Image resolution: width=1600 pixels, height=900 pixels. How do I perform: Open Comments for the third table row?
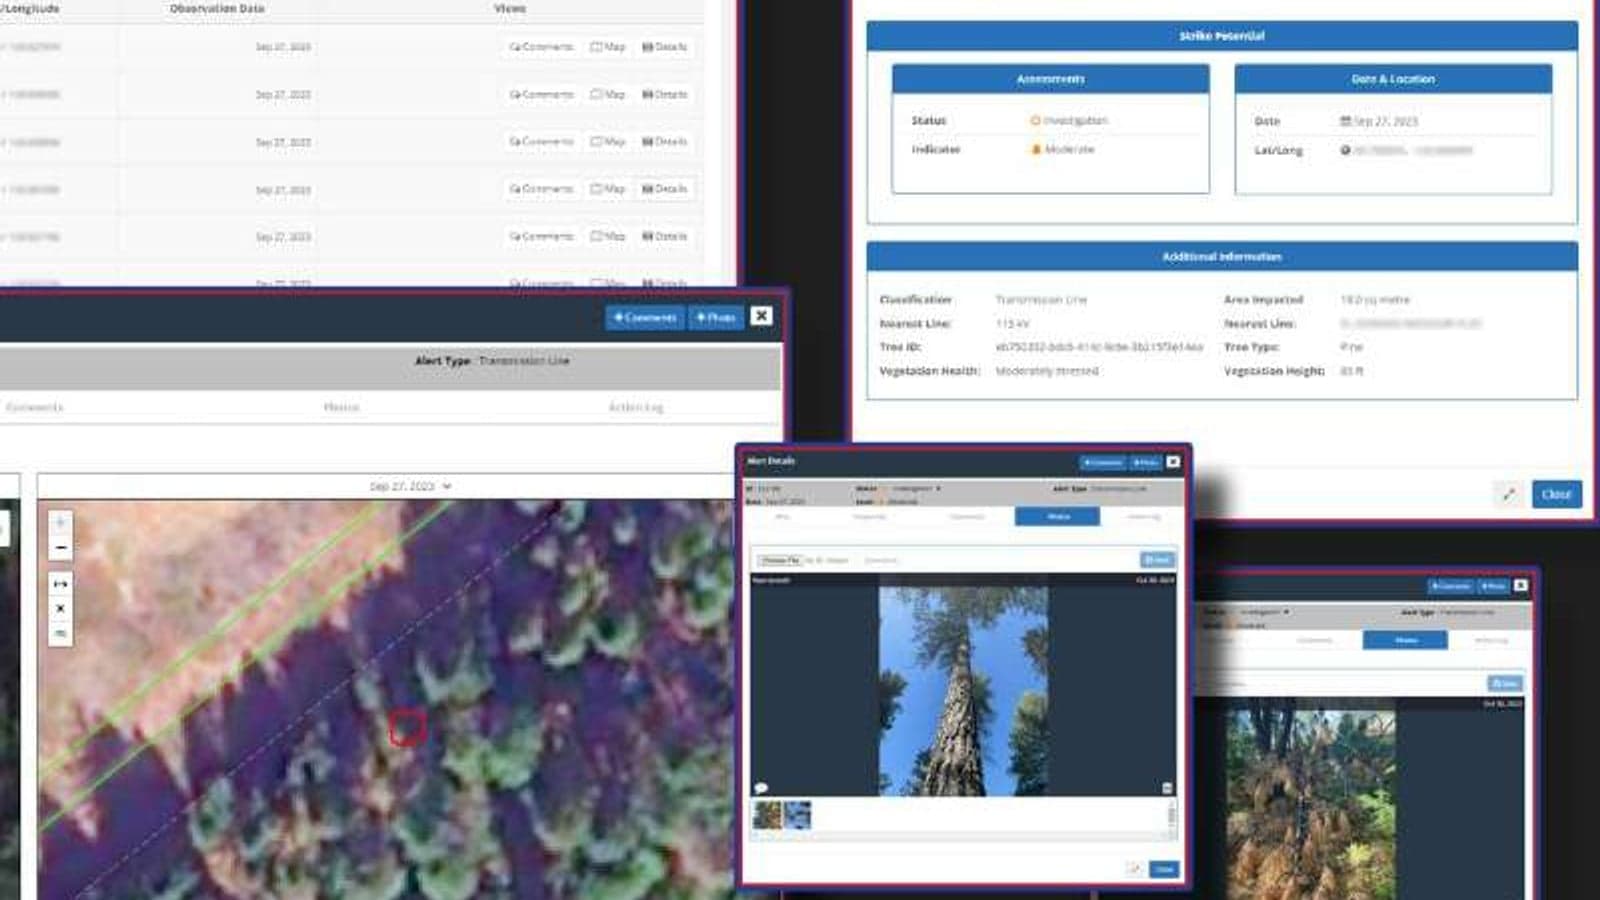coord(541,141)
